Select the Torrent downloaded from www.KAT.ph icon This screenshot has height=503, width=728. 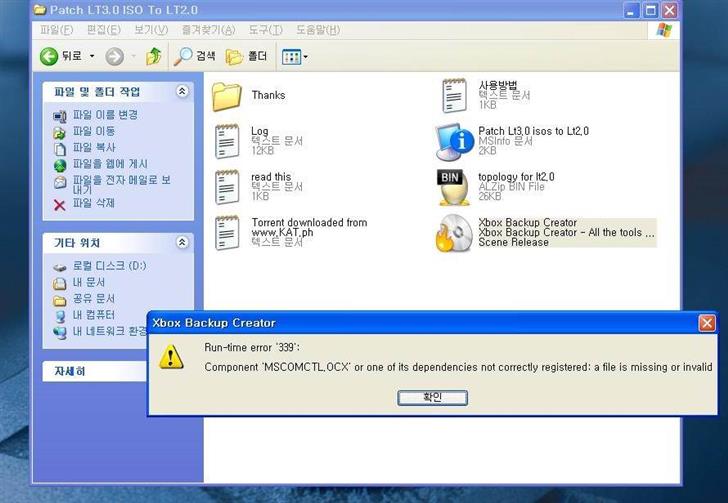227,232
